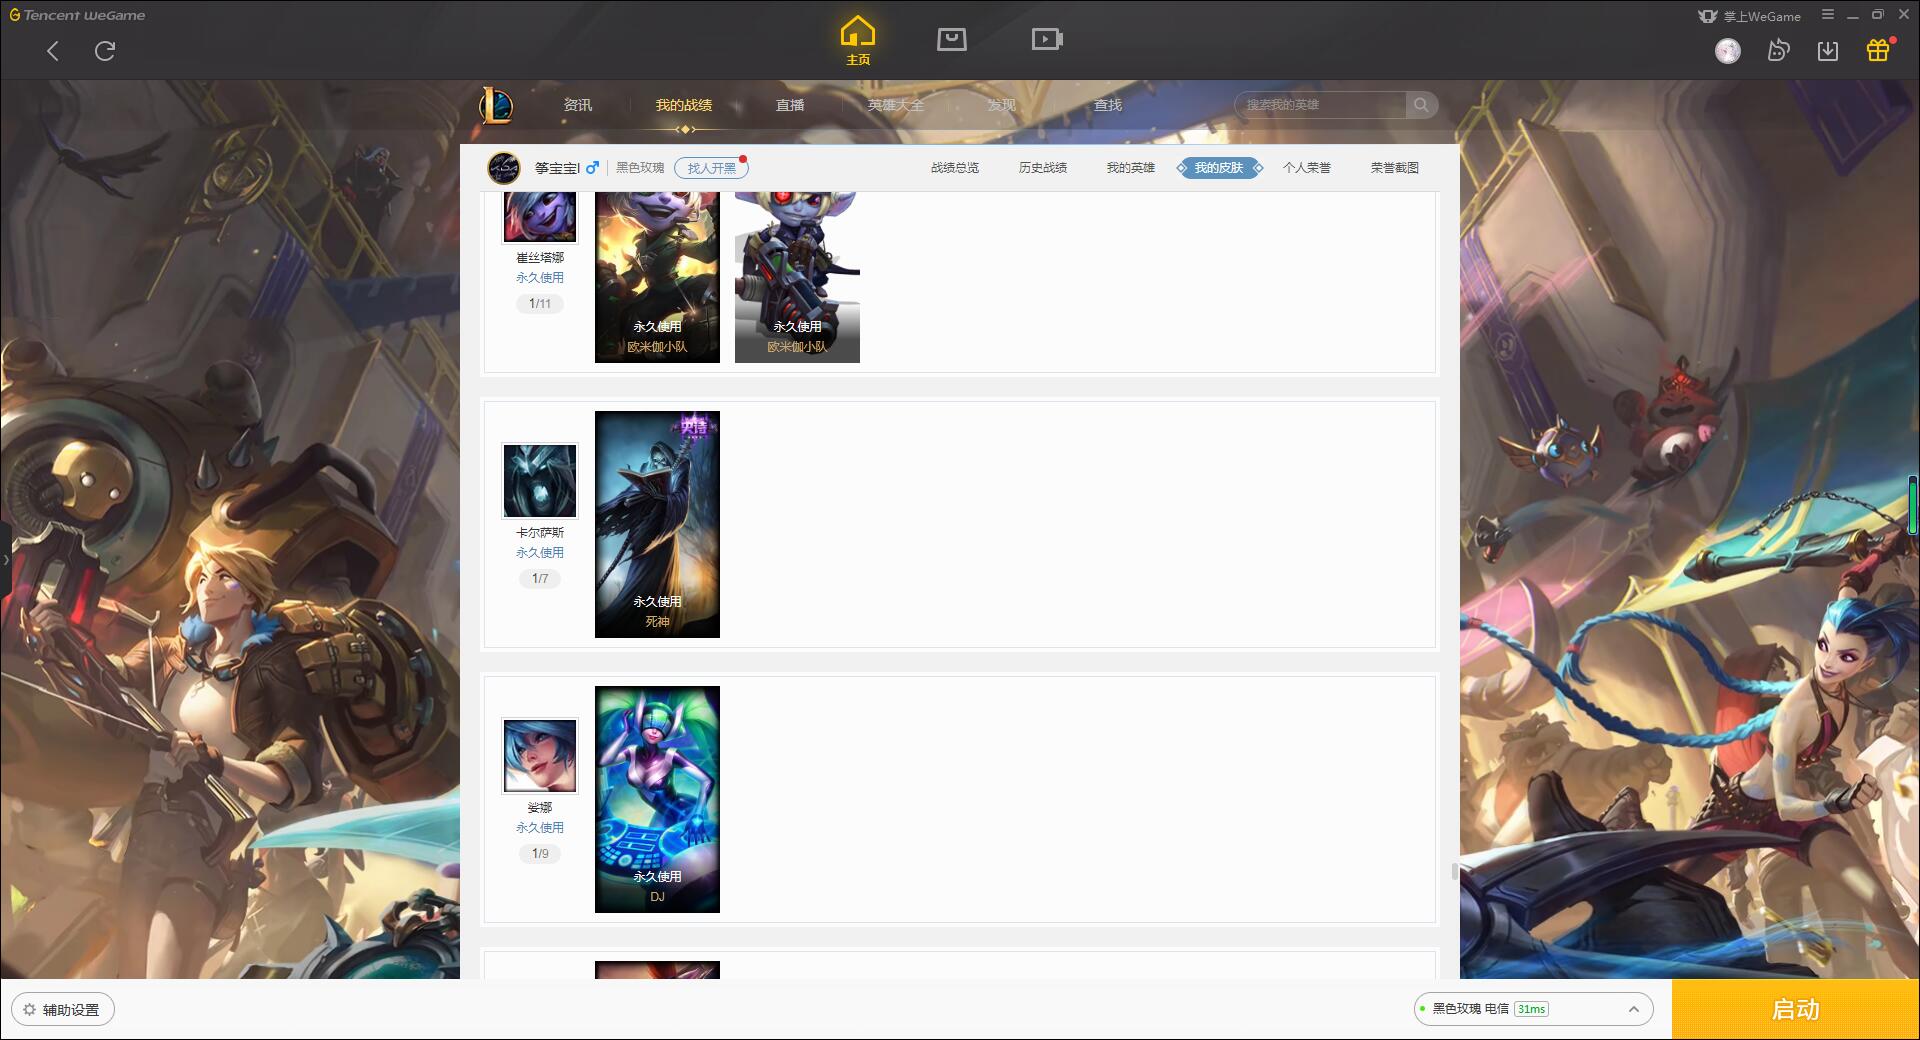
Task: Open the video live icon
Action: (x=1047, y=39)
